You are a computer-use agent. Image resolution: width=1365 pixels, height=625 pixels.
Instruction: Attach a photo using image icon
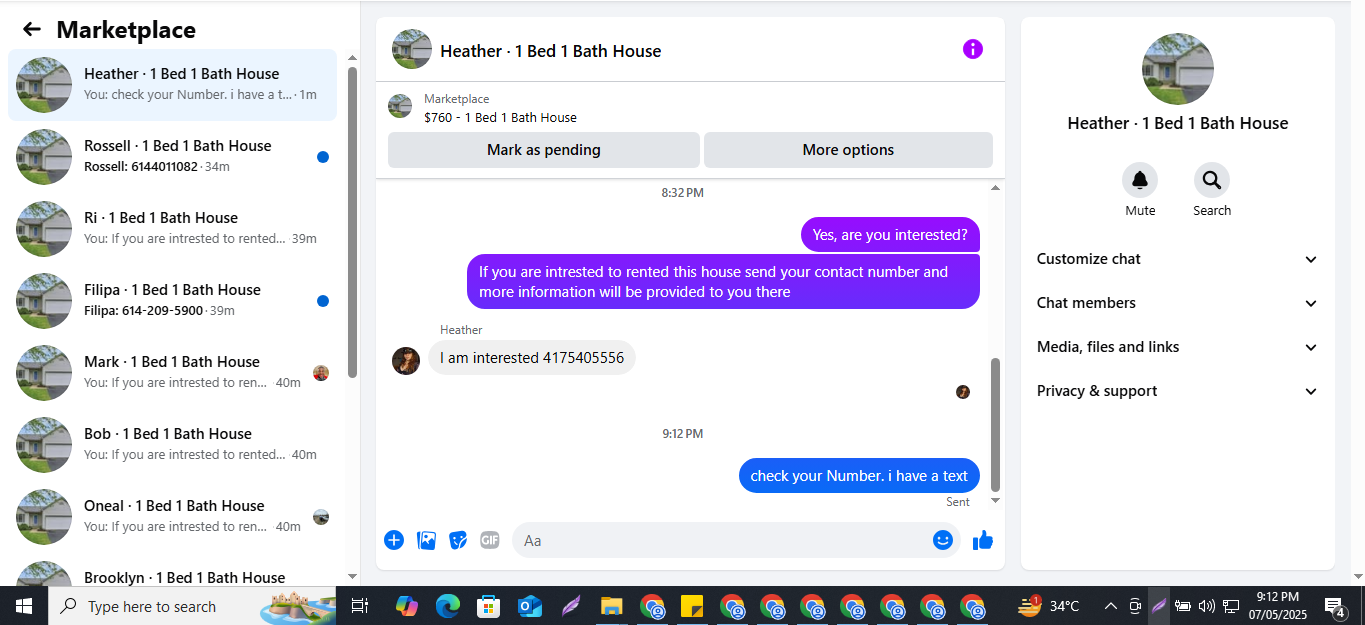tap(426, 540)
